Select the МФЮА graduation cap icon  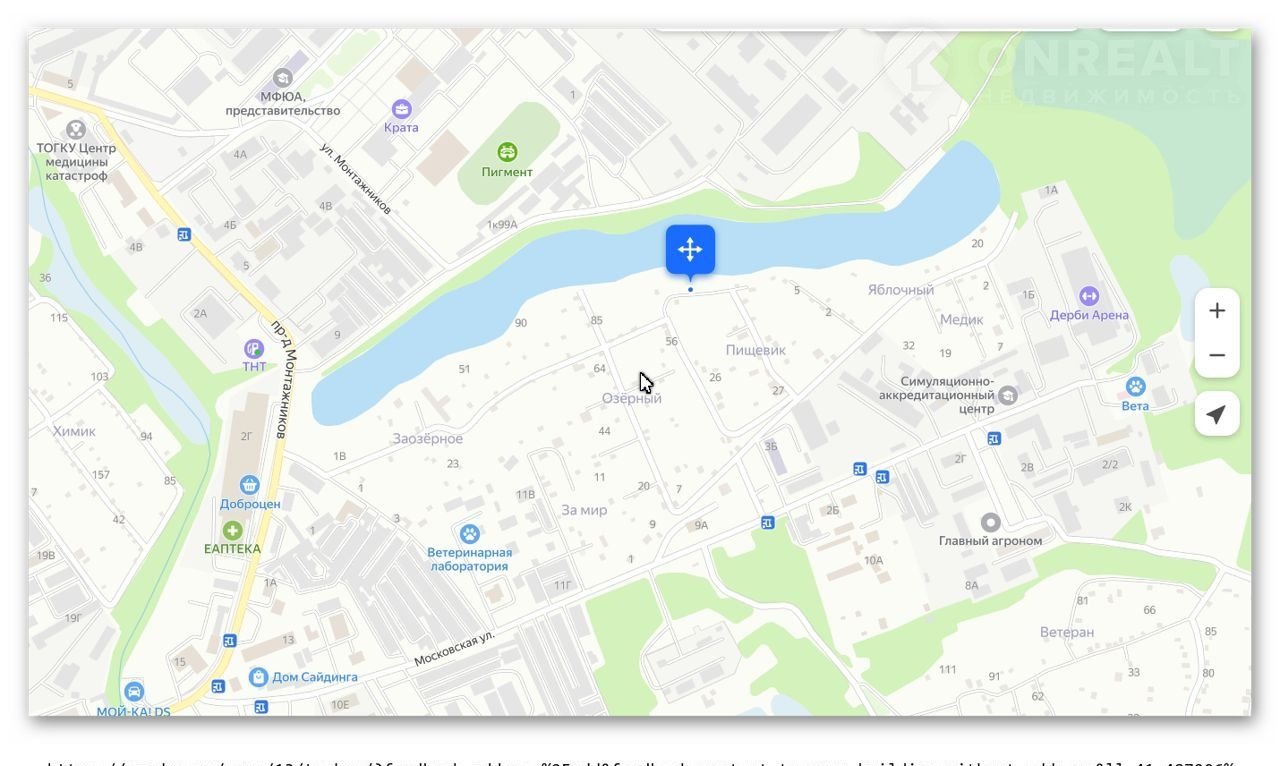283,78
